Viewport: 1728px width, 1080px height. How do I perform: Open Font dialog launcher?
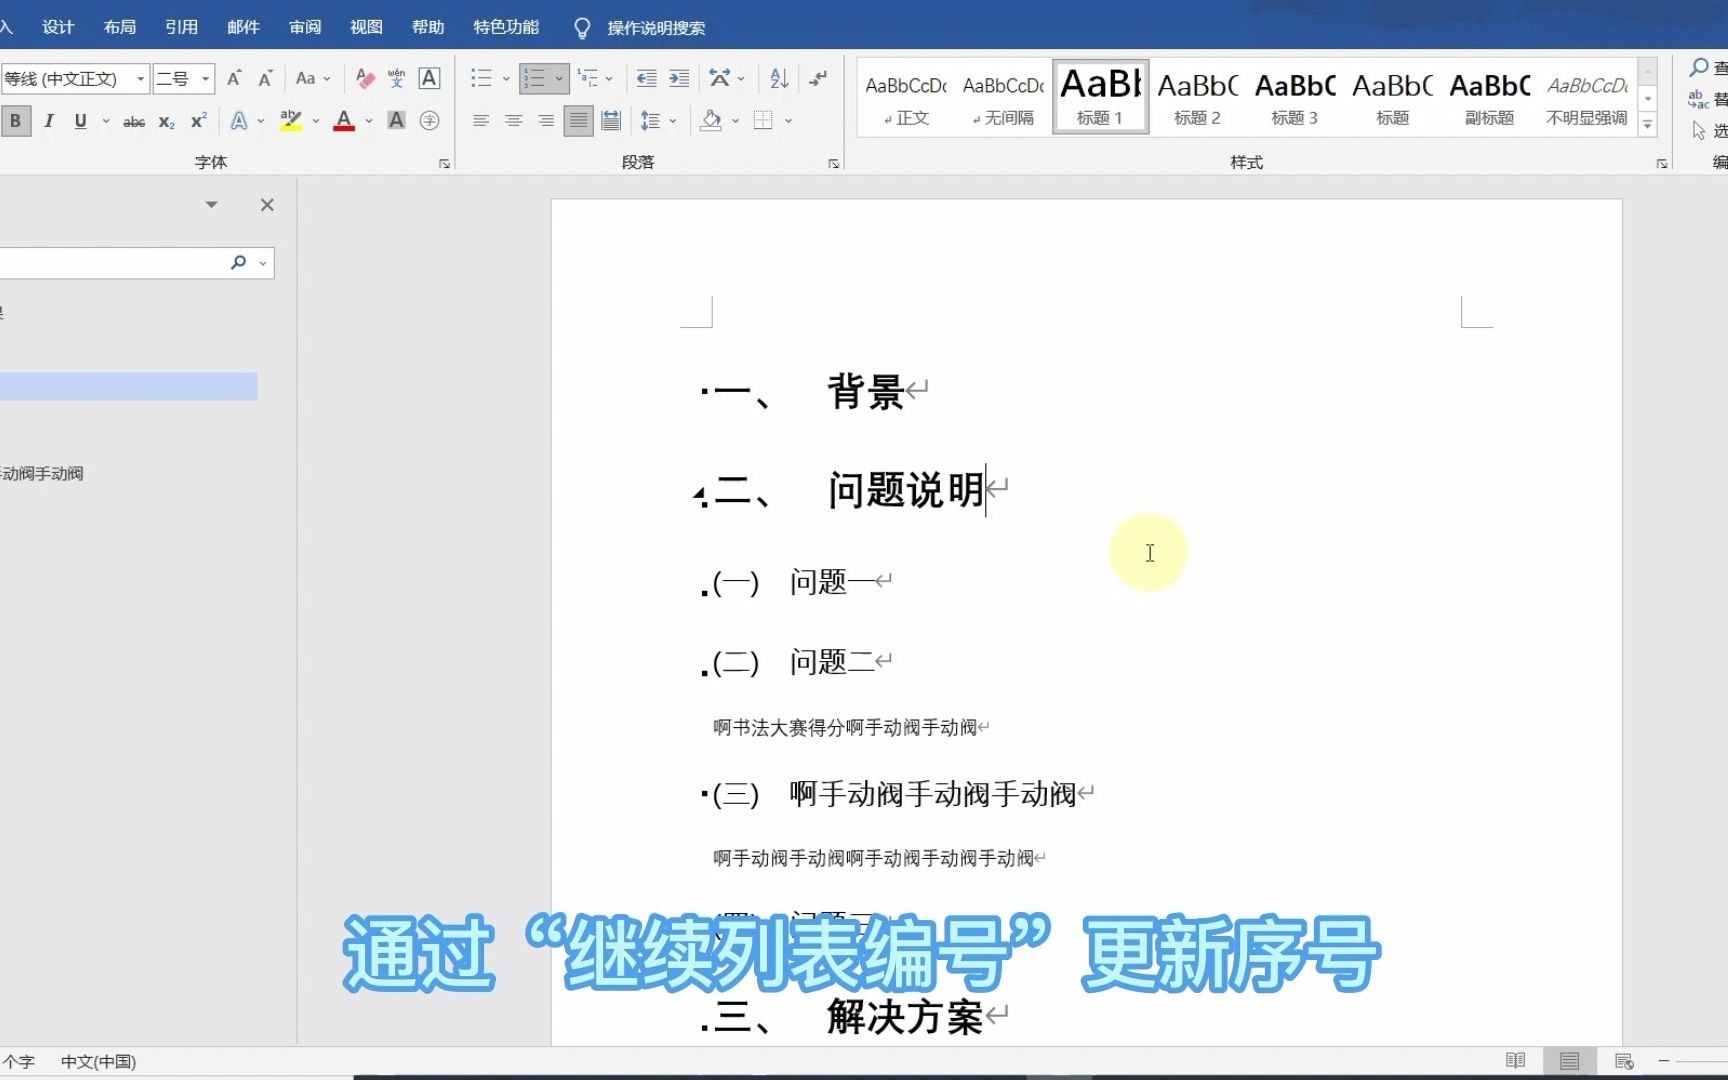point(445,164)
